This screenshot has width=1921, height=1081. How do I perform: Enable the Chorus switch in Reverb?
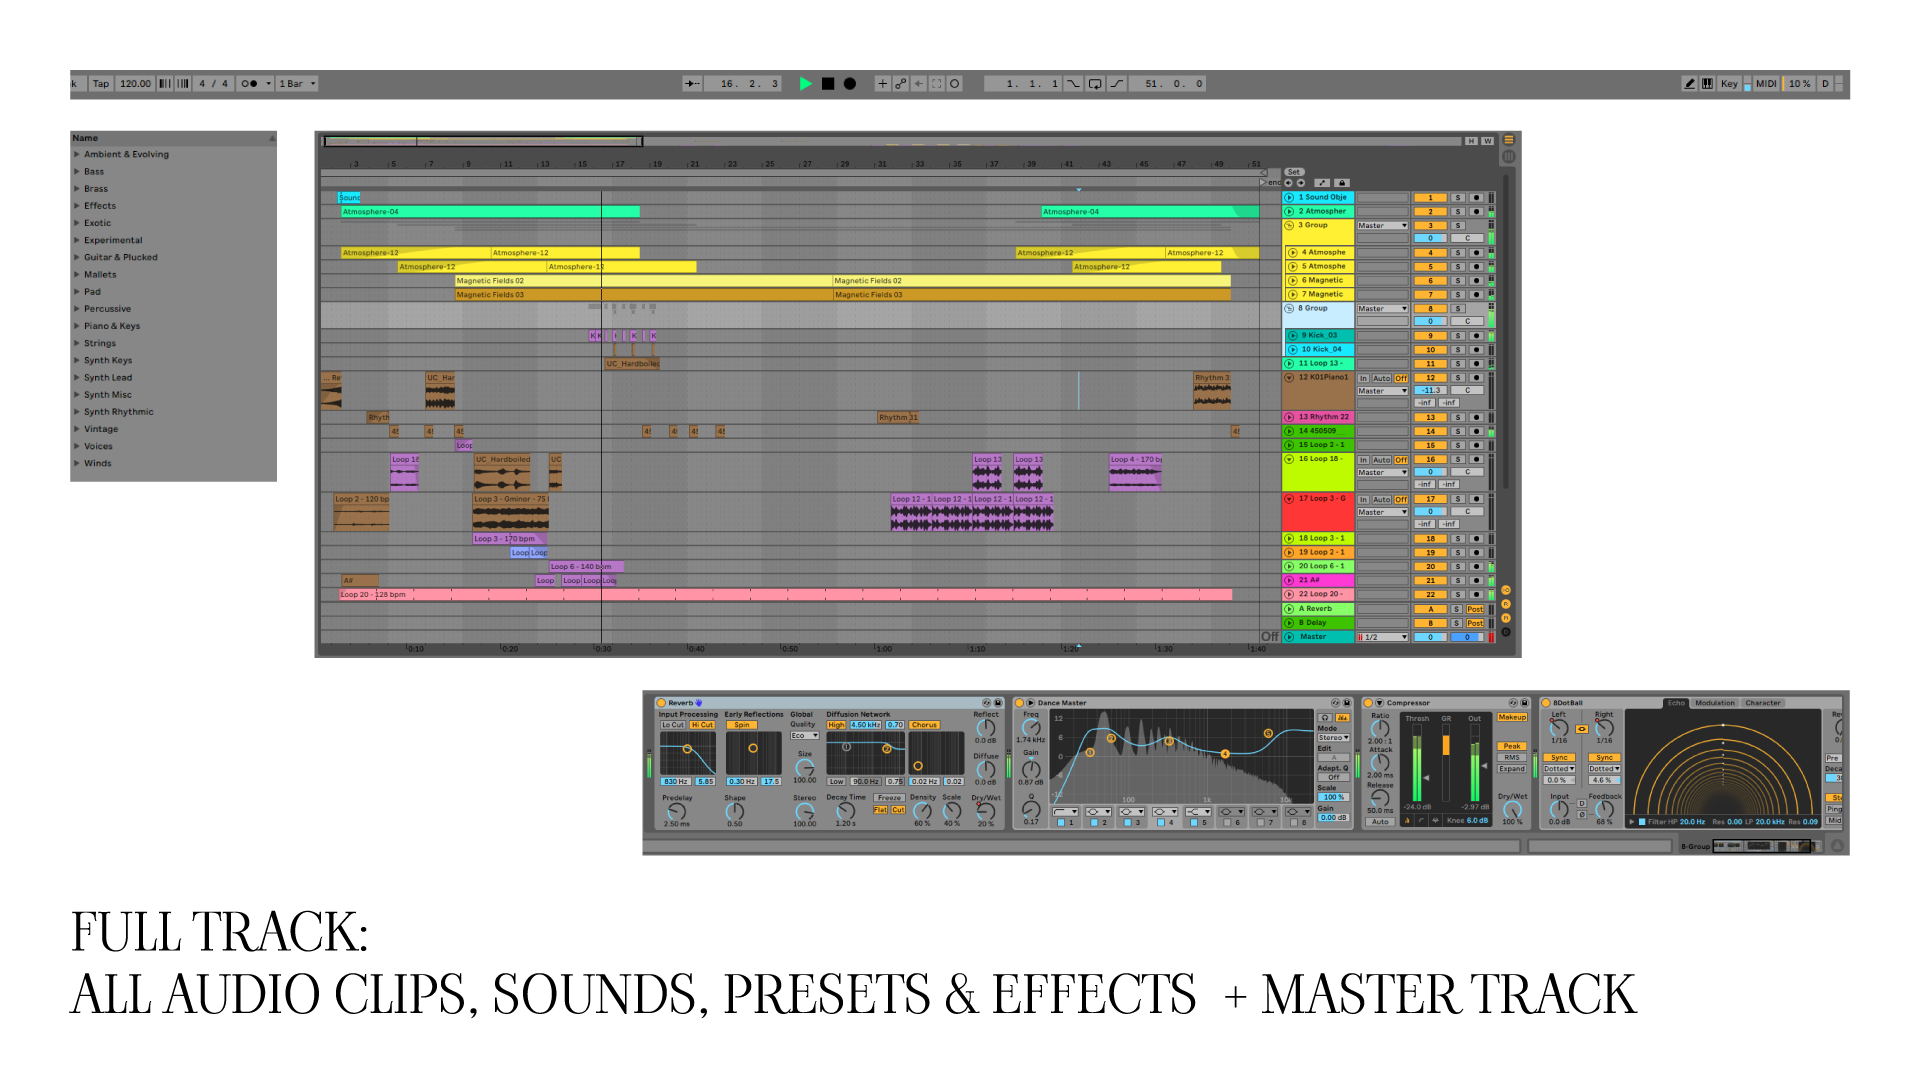click(924, 725)
